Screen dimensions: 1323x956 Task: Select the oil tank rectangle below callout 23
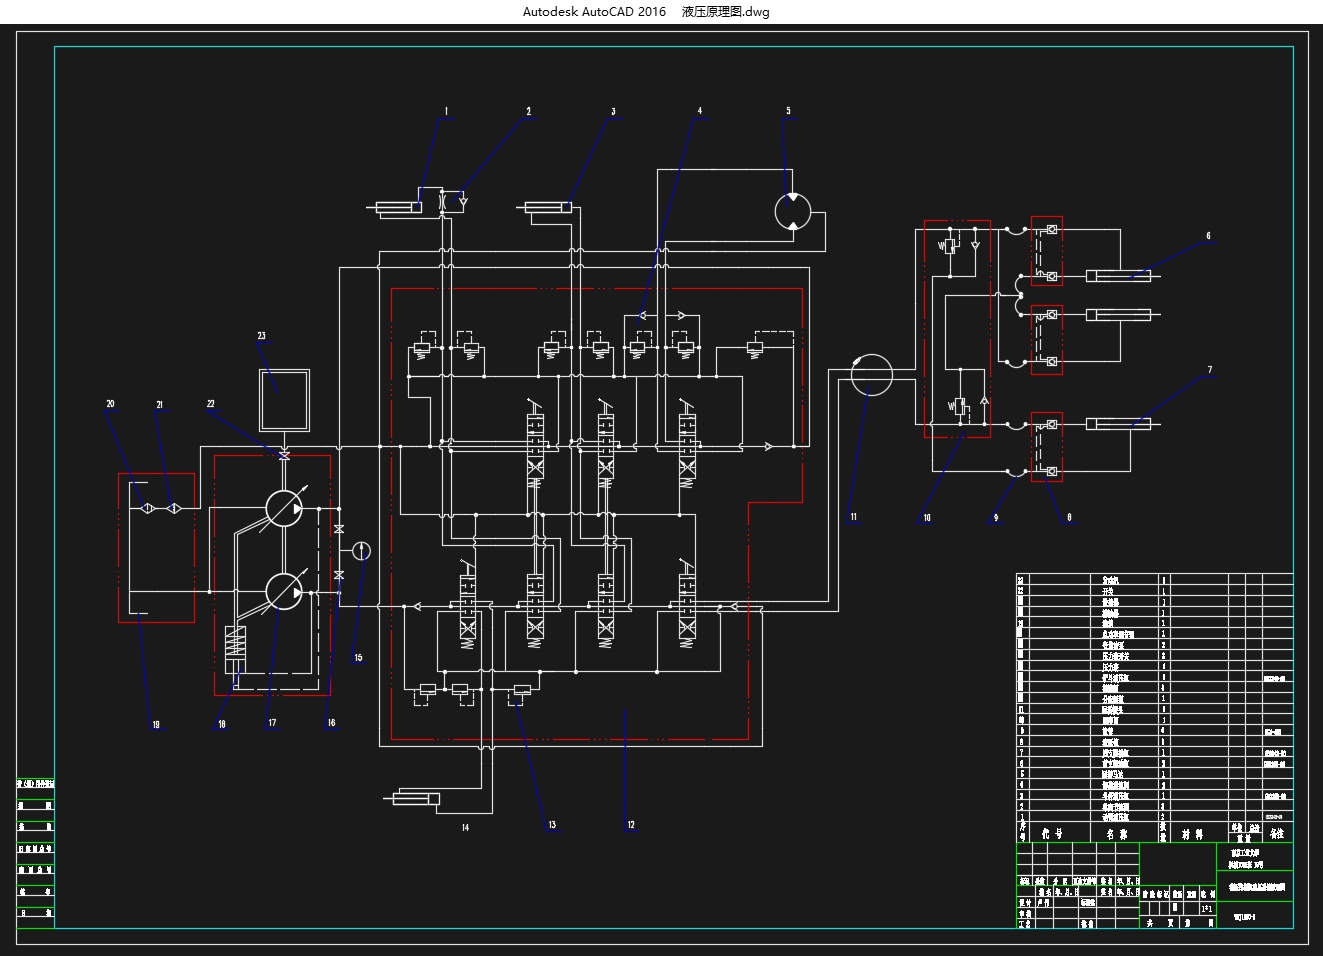click(x=284, y=399)
